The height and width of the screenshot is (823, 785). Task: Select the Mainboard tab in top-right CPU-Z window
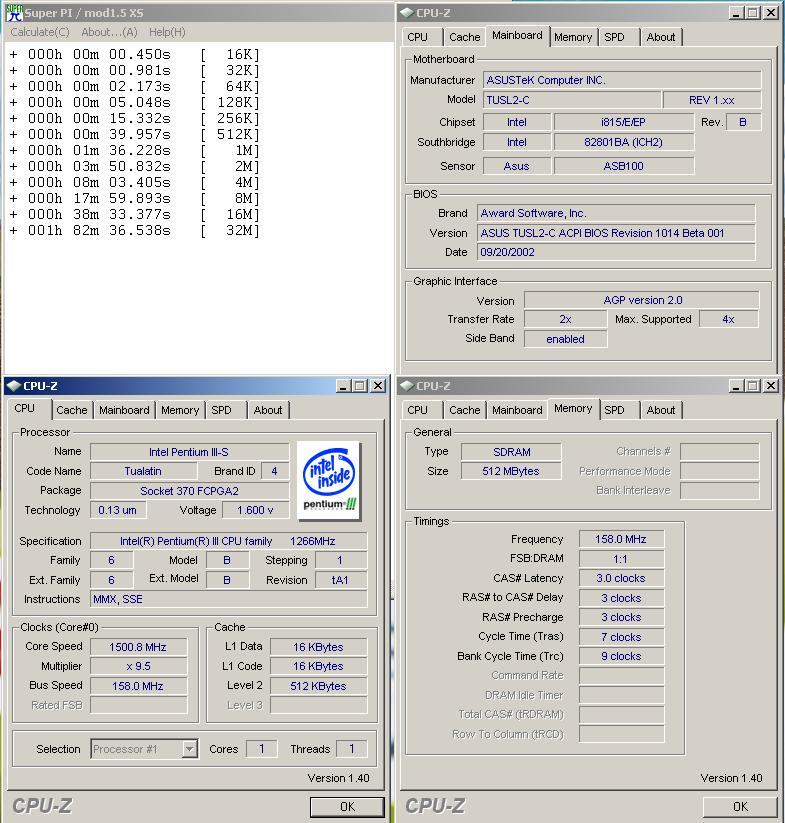[517, 36]
